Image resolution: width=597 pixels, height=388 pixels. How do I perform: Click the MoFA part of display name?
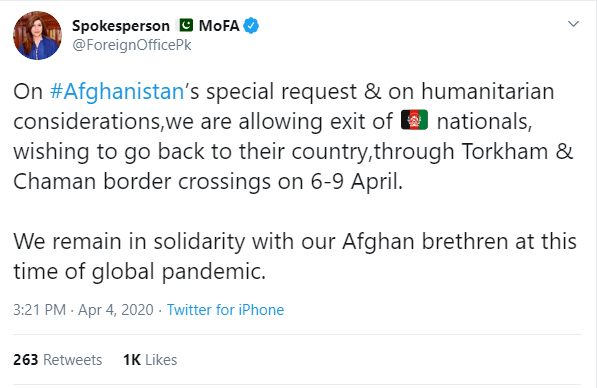click(x=219, y=26)
